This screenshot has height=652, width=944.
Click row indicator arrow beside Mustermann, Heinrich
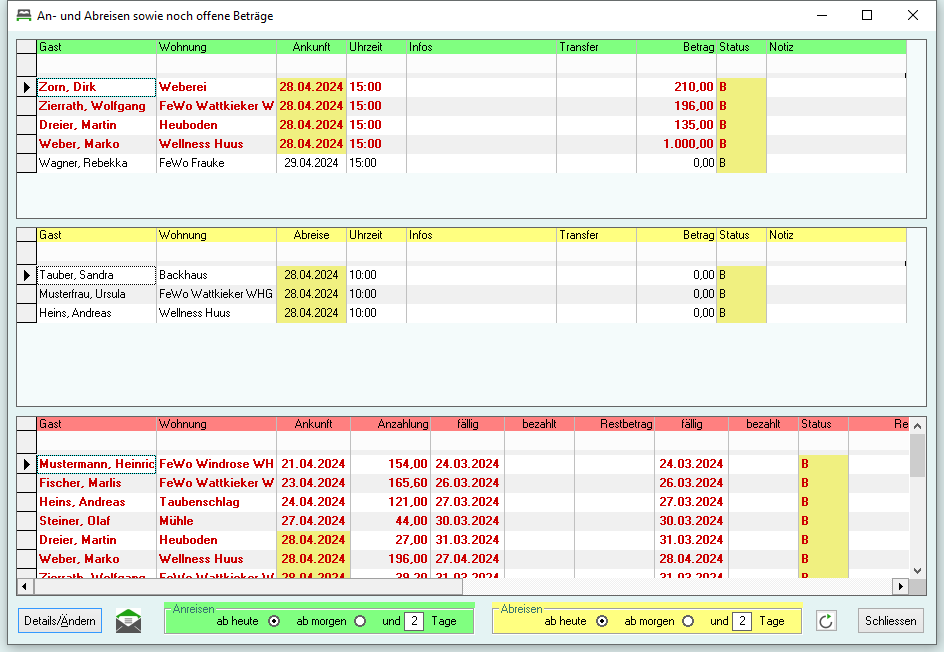27,464
